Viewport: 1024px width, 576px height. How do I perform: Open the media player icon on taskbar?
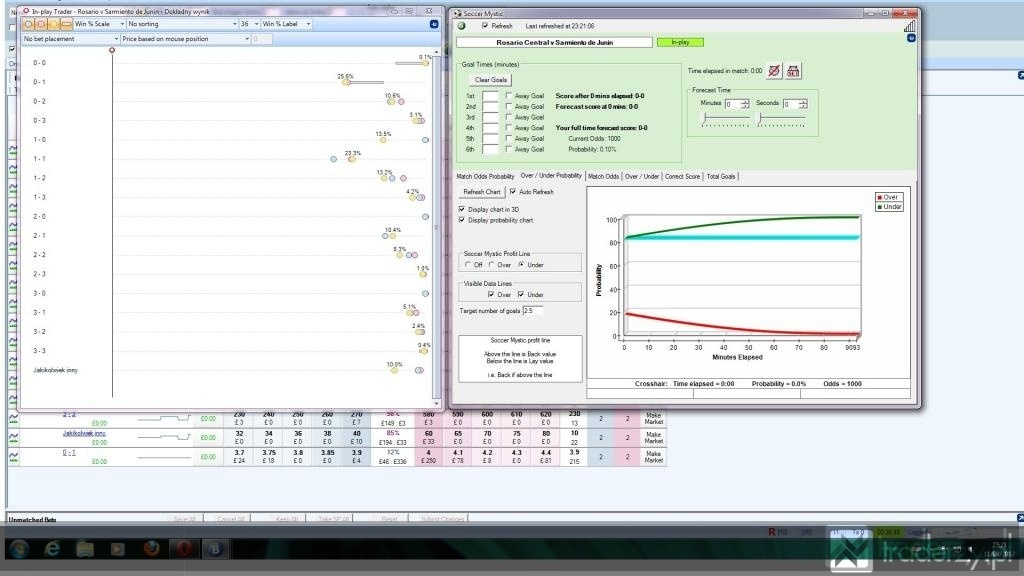pos(118,549)
